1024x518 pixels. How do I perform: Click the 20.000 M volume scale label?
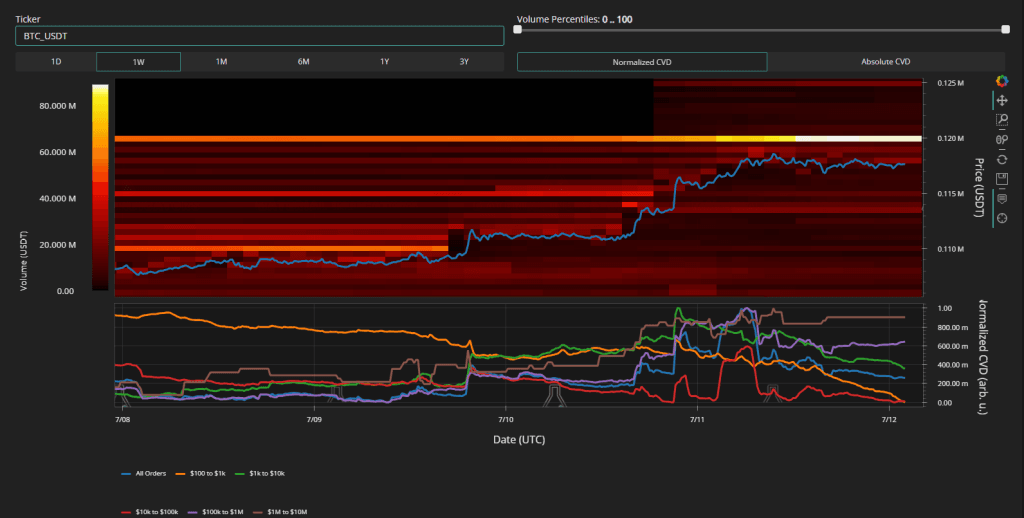click(x=59, y=245)
